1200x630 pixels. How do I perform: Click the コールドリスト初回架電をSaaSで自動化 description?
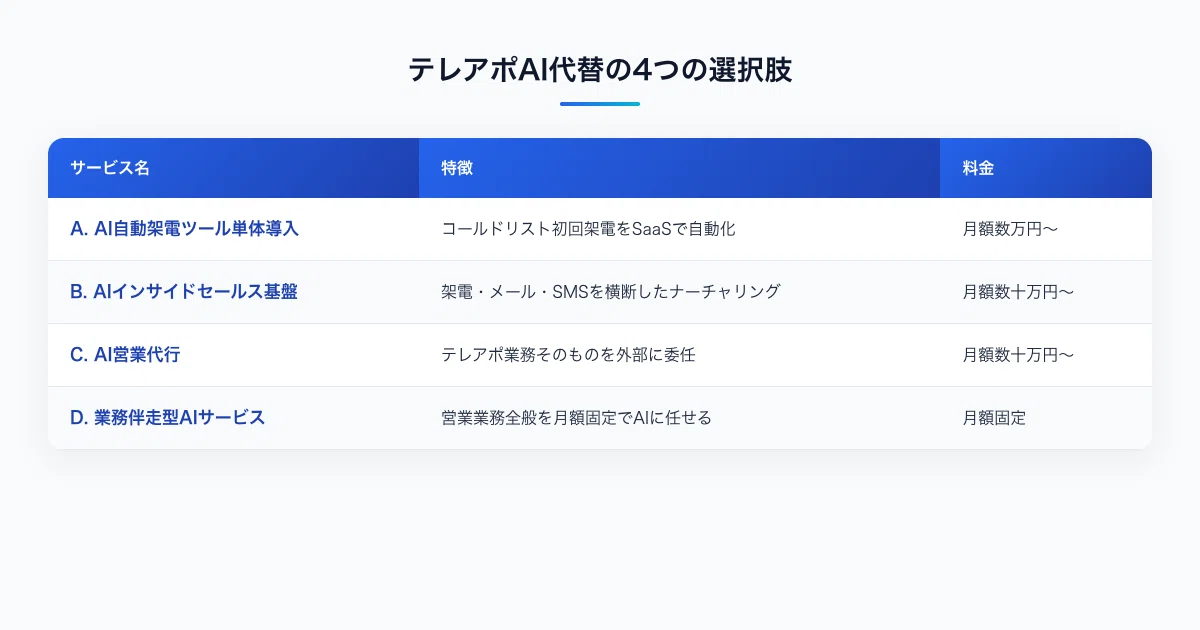click(x=588, y=229)
